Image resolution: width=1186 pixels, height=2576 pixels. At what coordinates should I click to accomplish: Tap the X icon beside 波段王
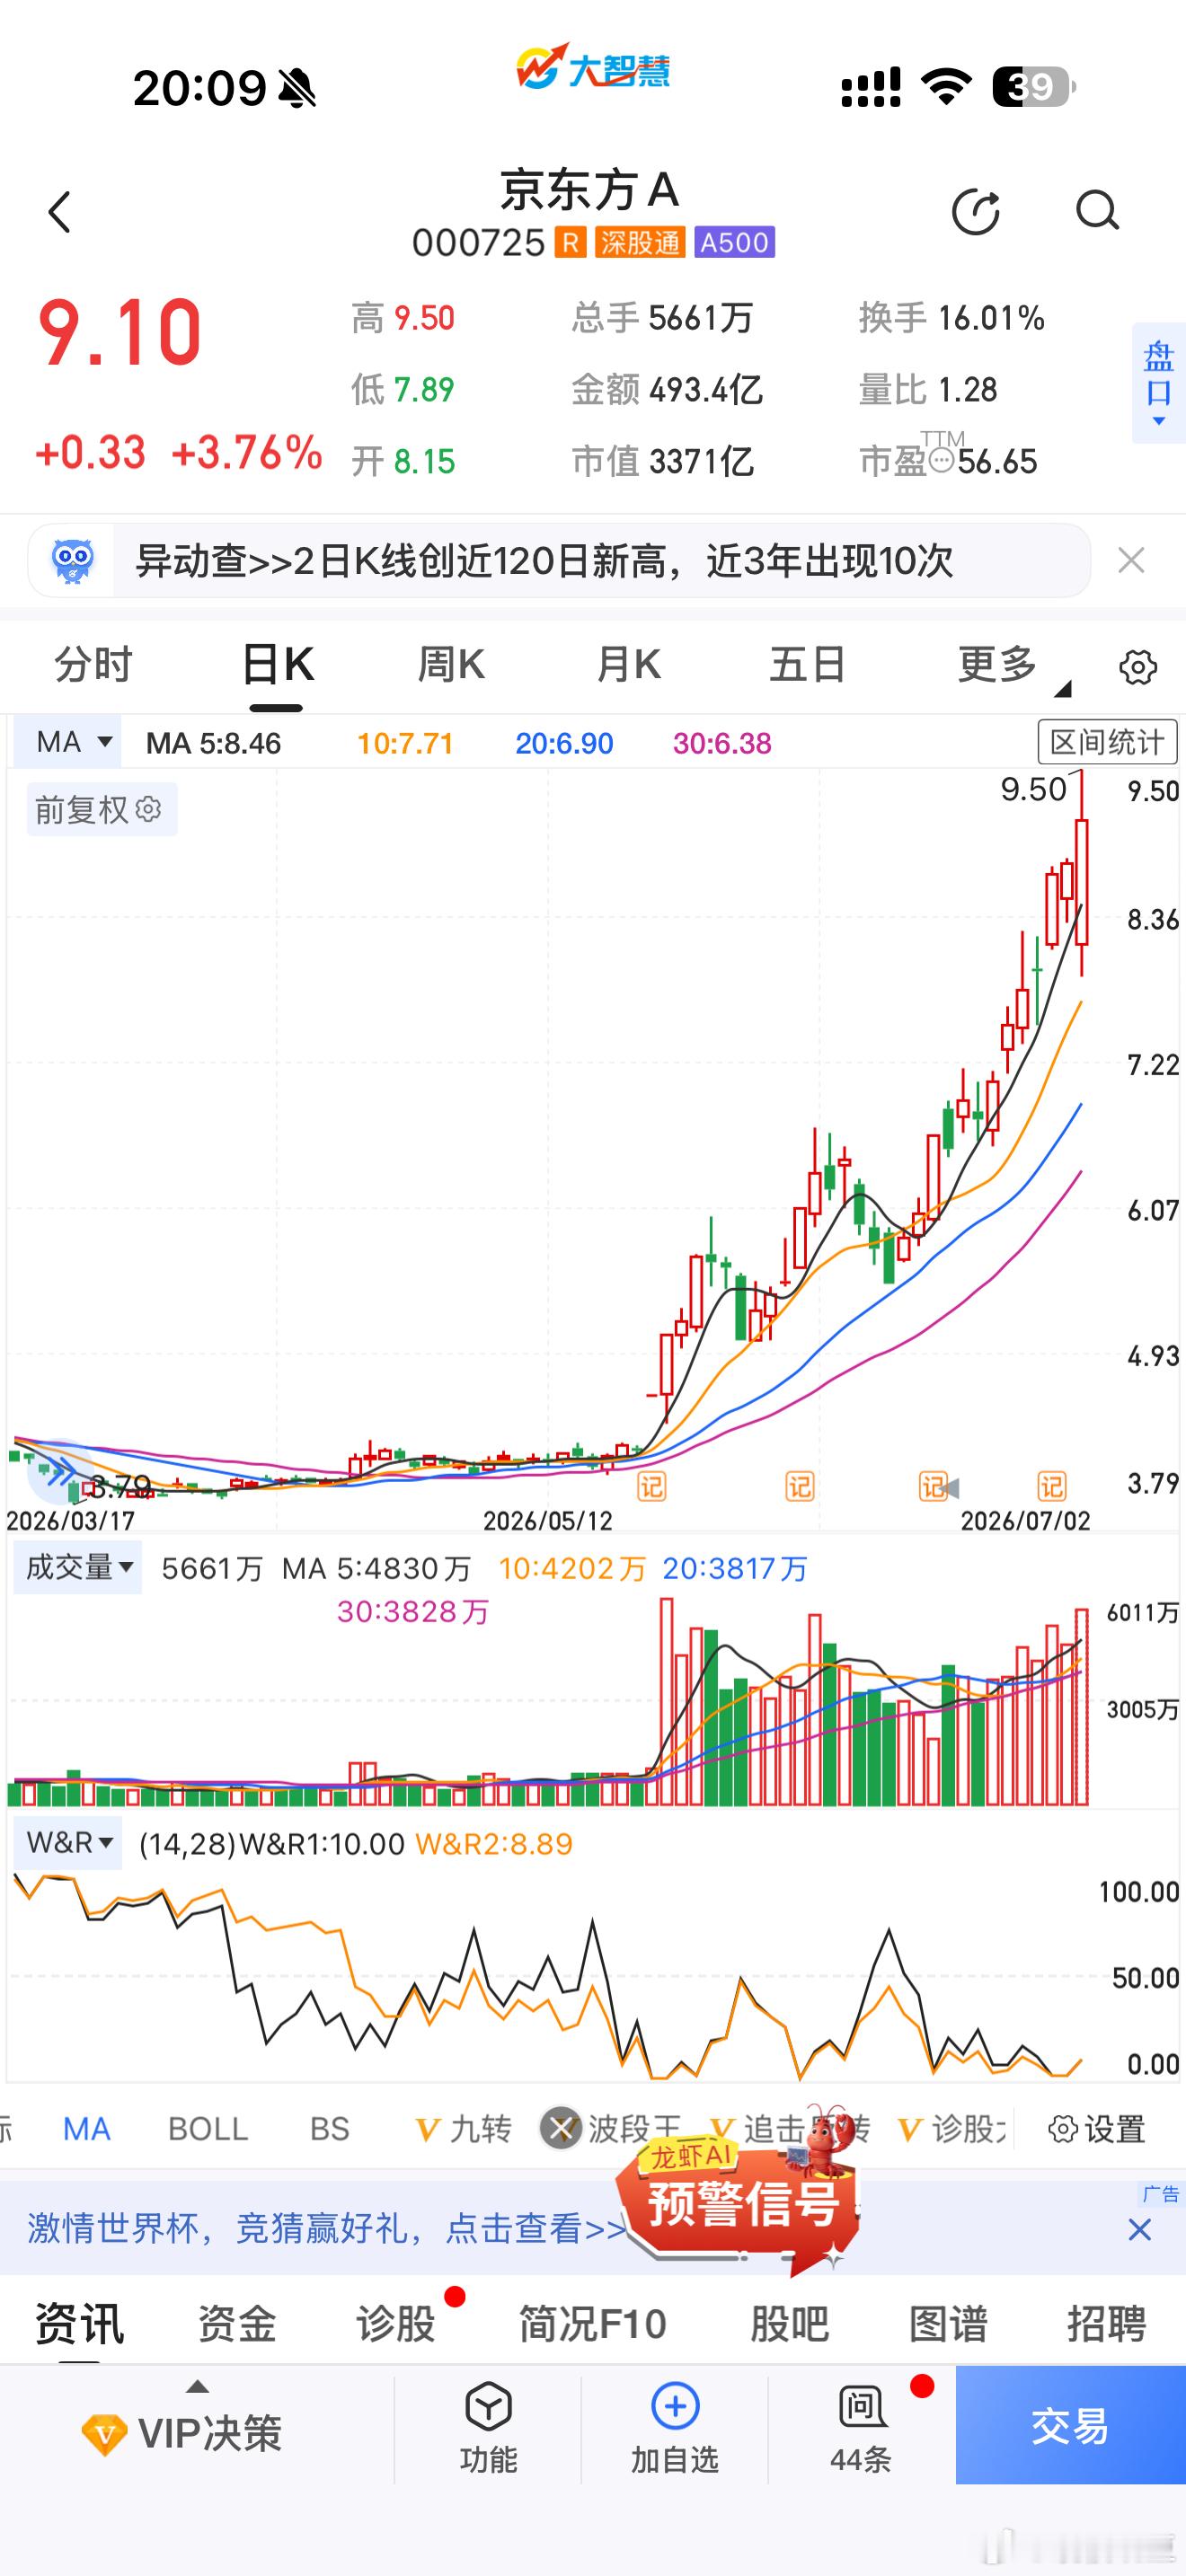click(x=561, y=2128)
